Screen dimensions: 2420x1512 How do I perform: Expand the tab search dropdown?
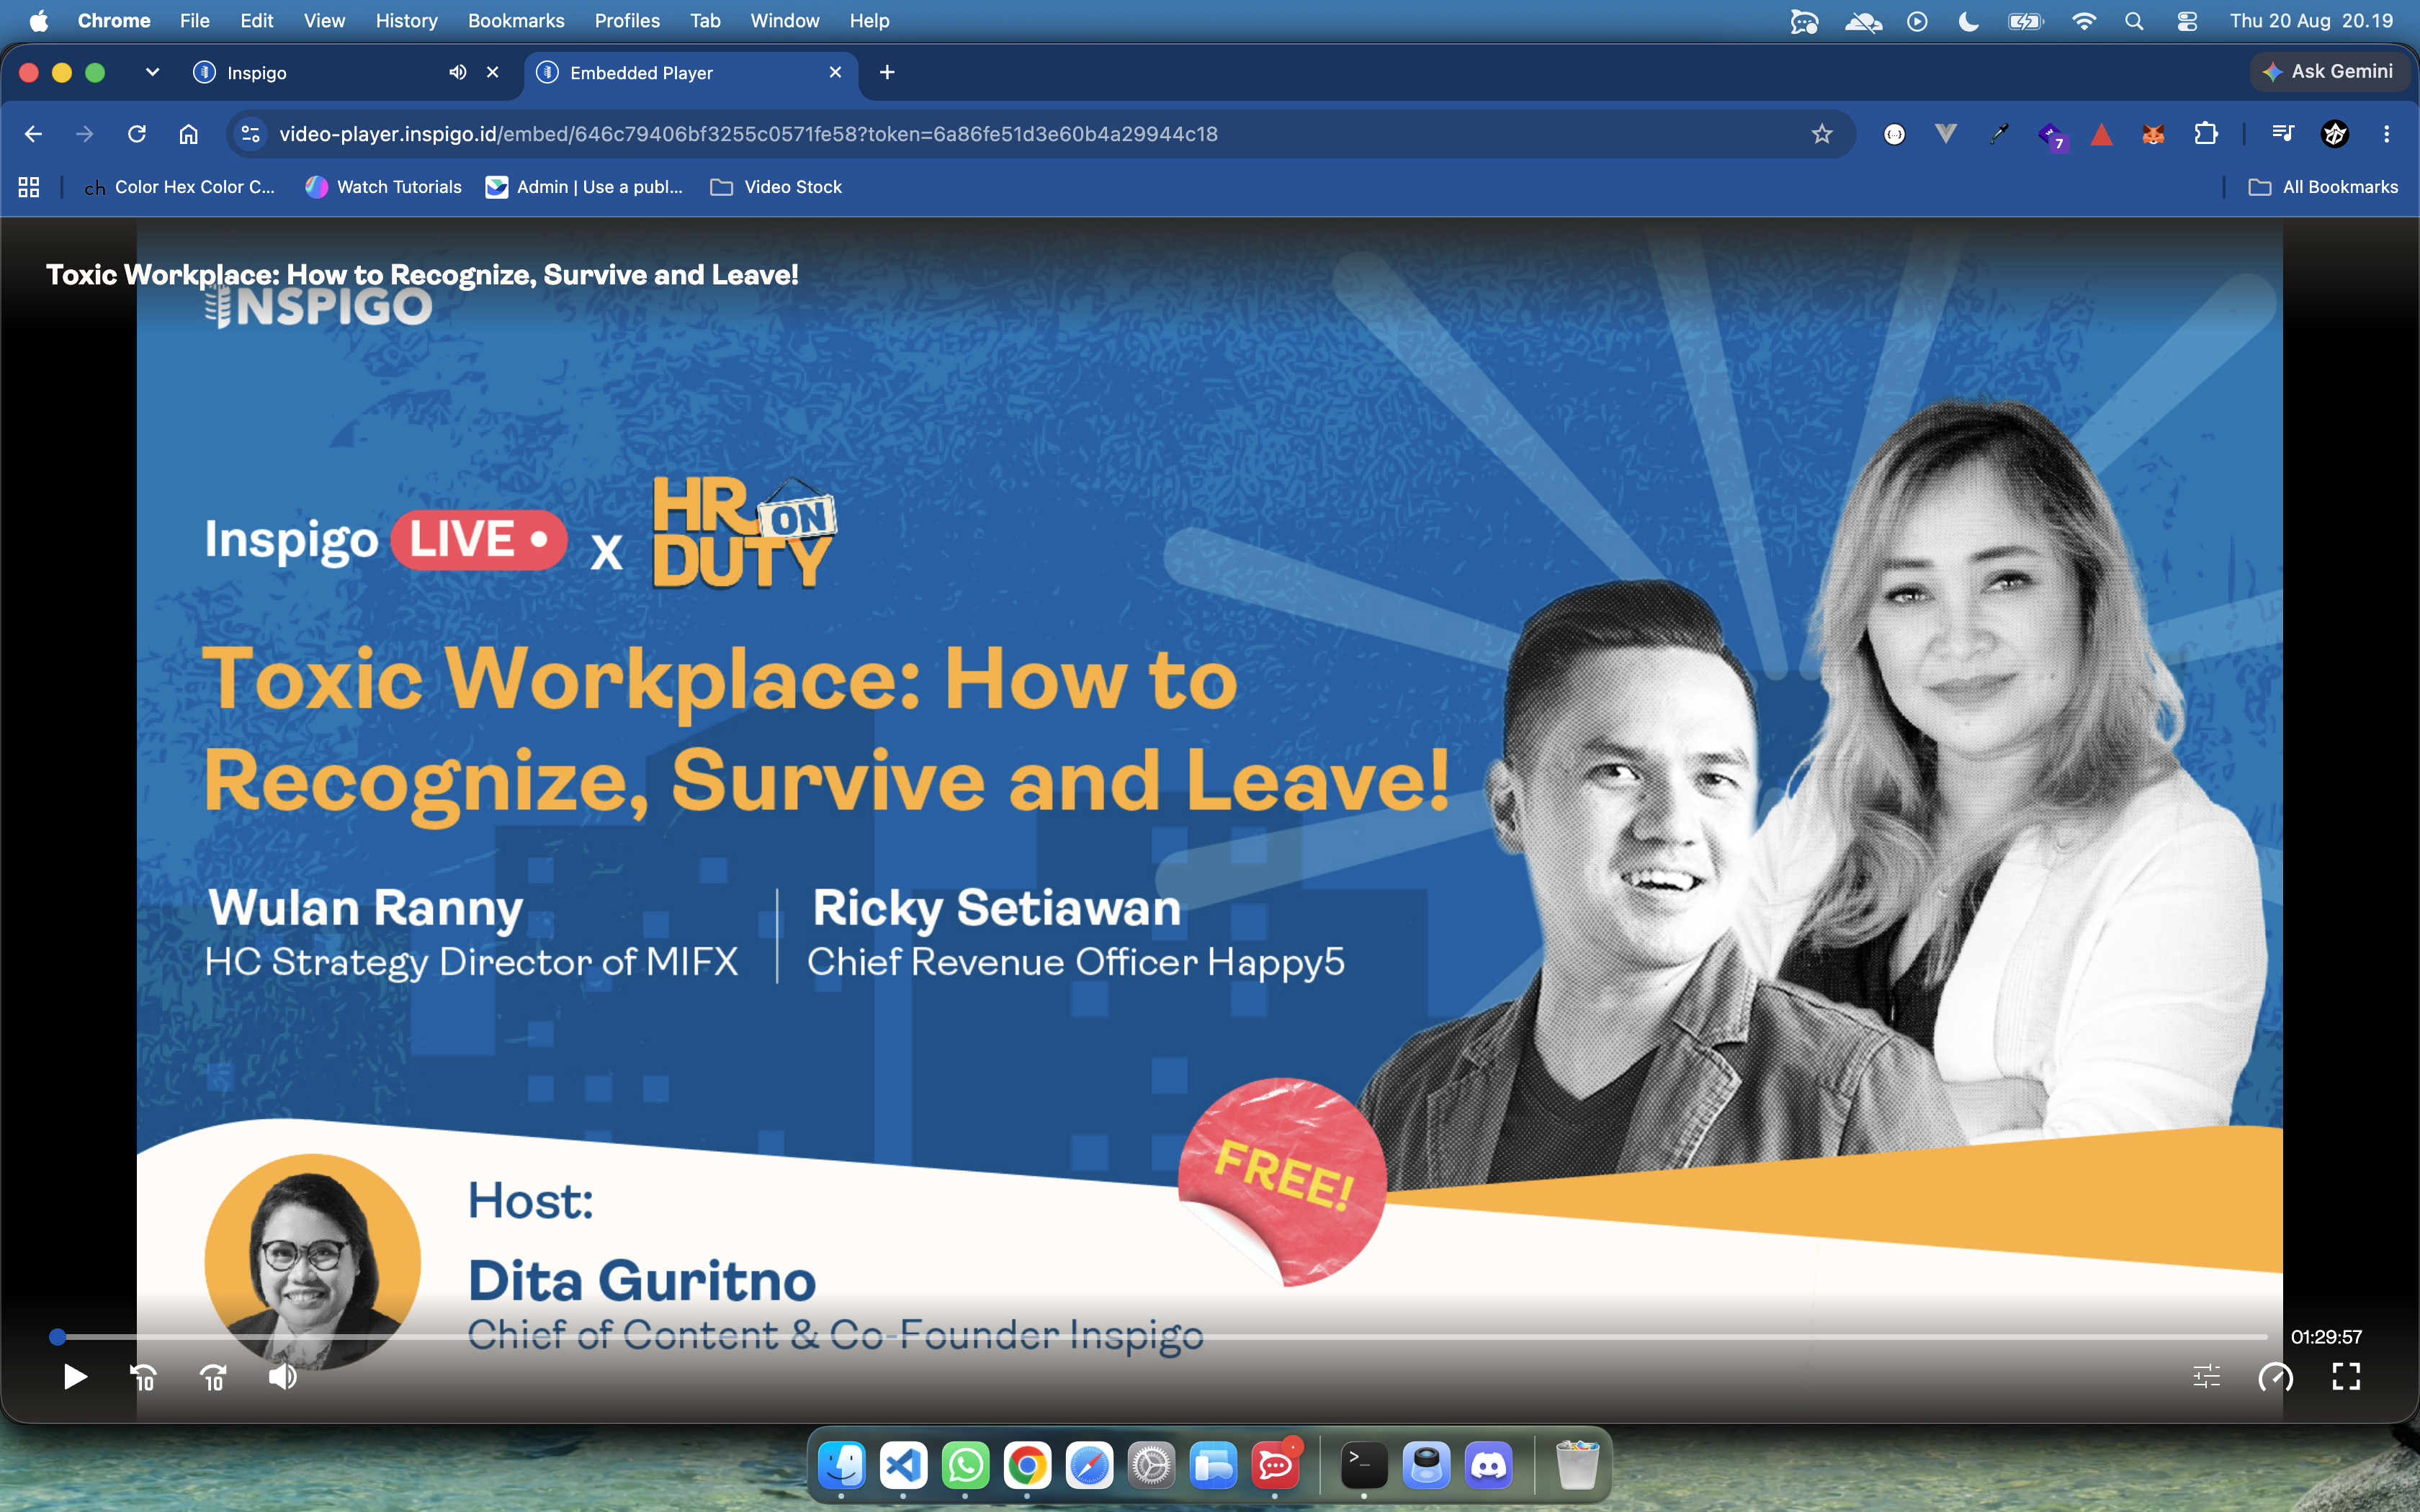click(152, 72)
